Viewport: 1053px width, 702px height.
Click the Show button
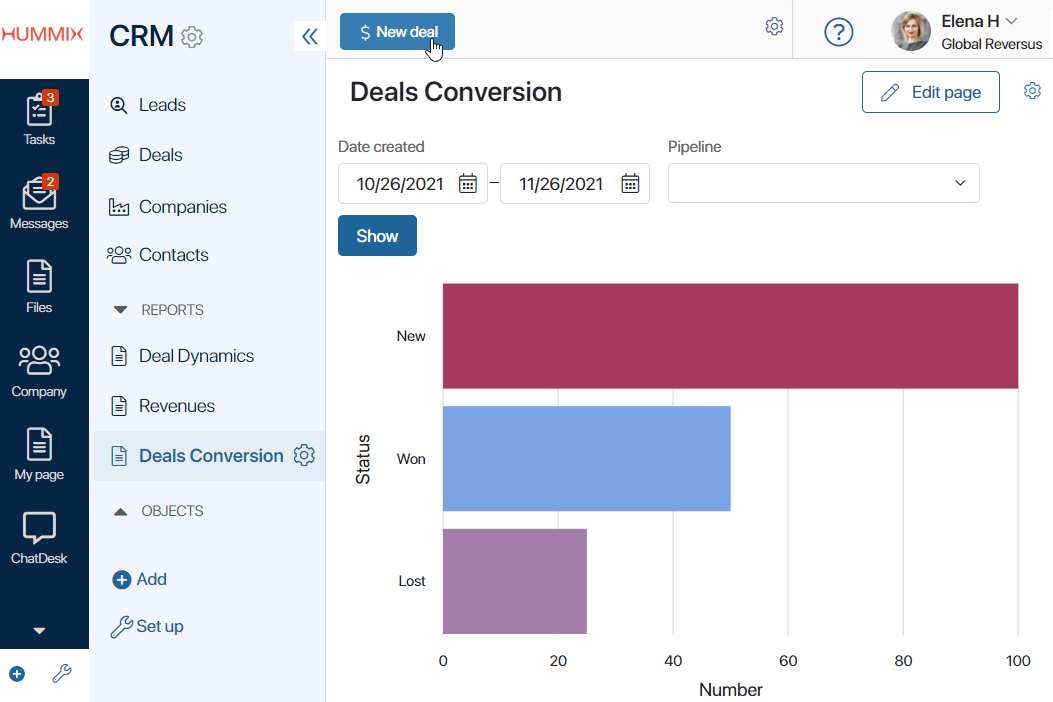pyautogui.click(x=377, y=236)
